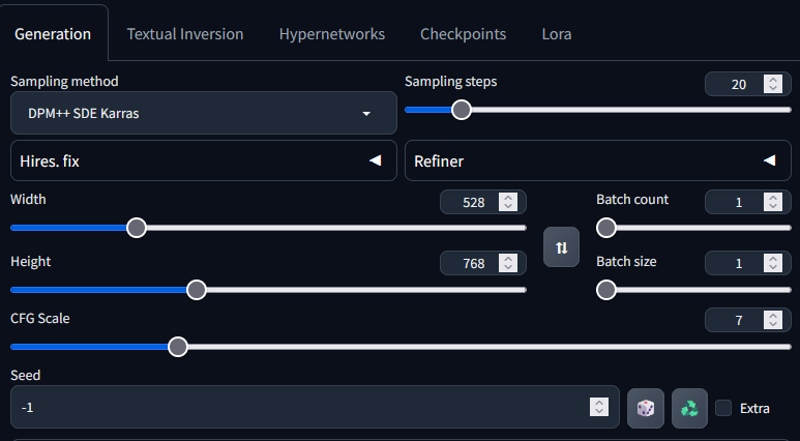Image resolution: width=800 pixels, height=441 pixels.
Task: Increment the Sampling steps stepper arrow
Action: 773,80
